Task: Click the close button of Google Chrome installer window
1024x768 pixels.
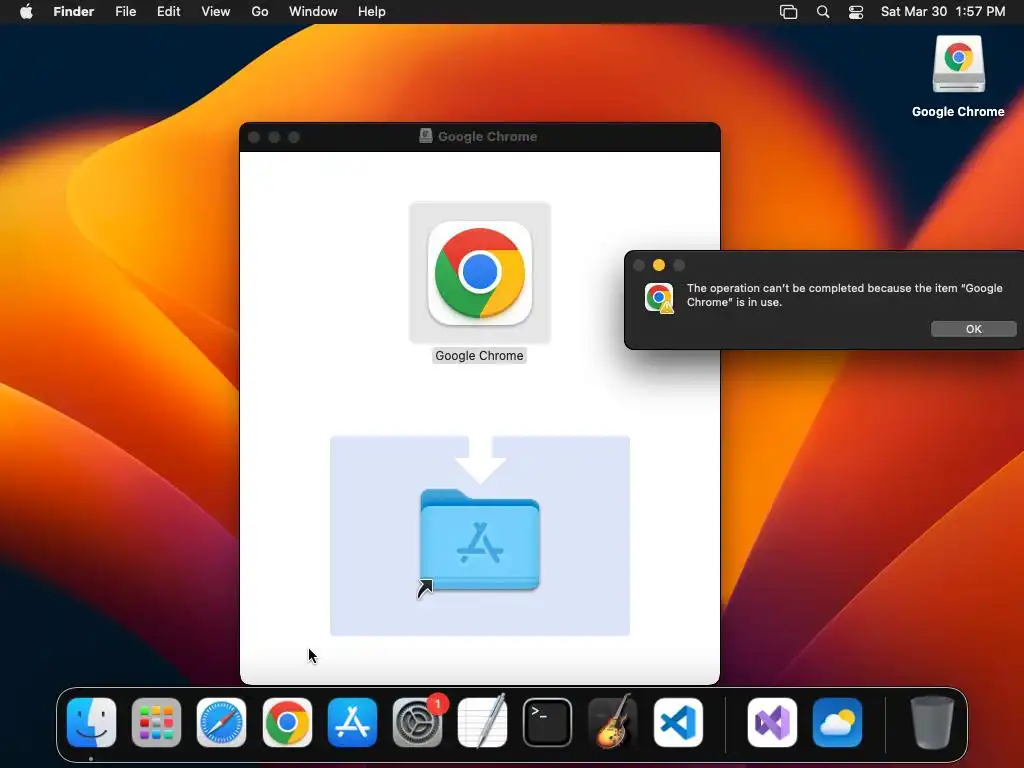Action: point(255,137)
